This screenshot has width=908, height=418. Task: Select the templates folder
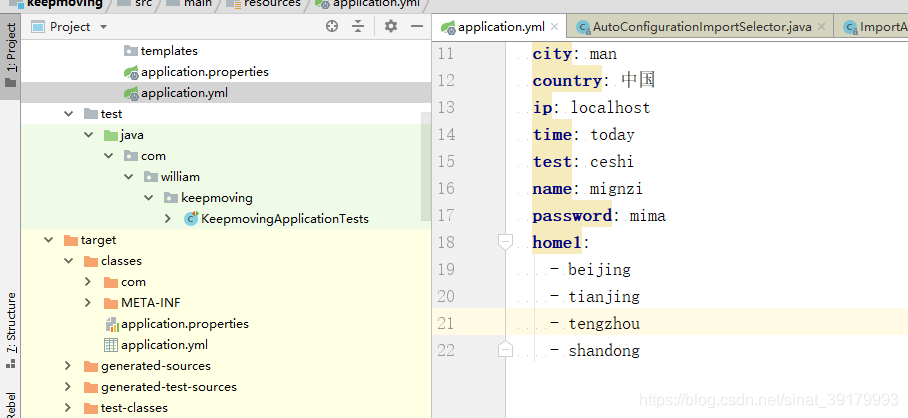click(x=169, y=51)
